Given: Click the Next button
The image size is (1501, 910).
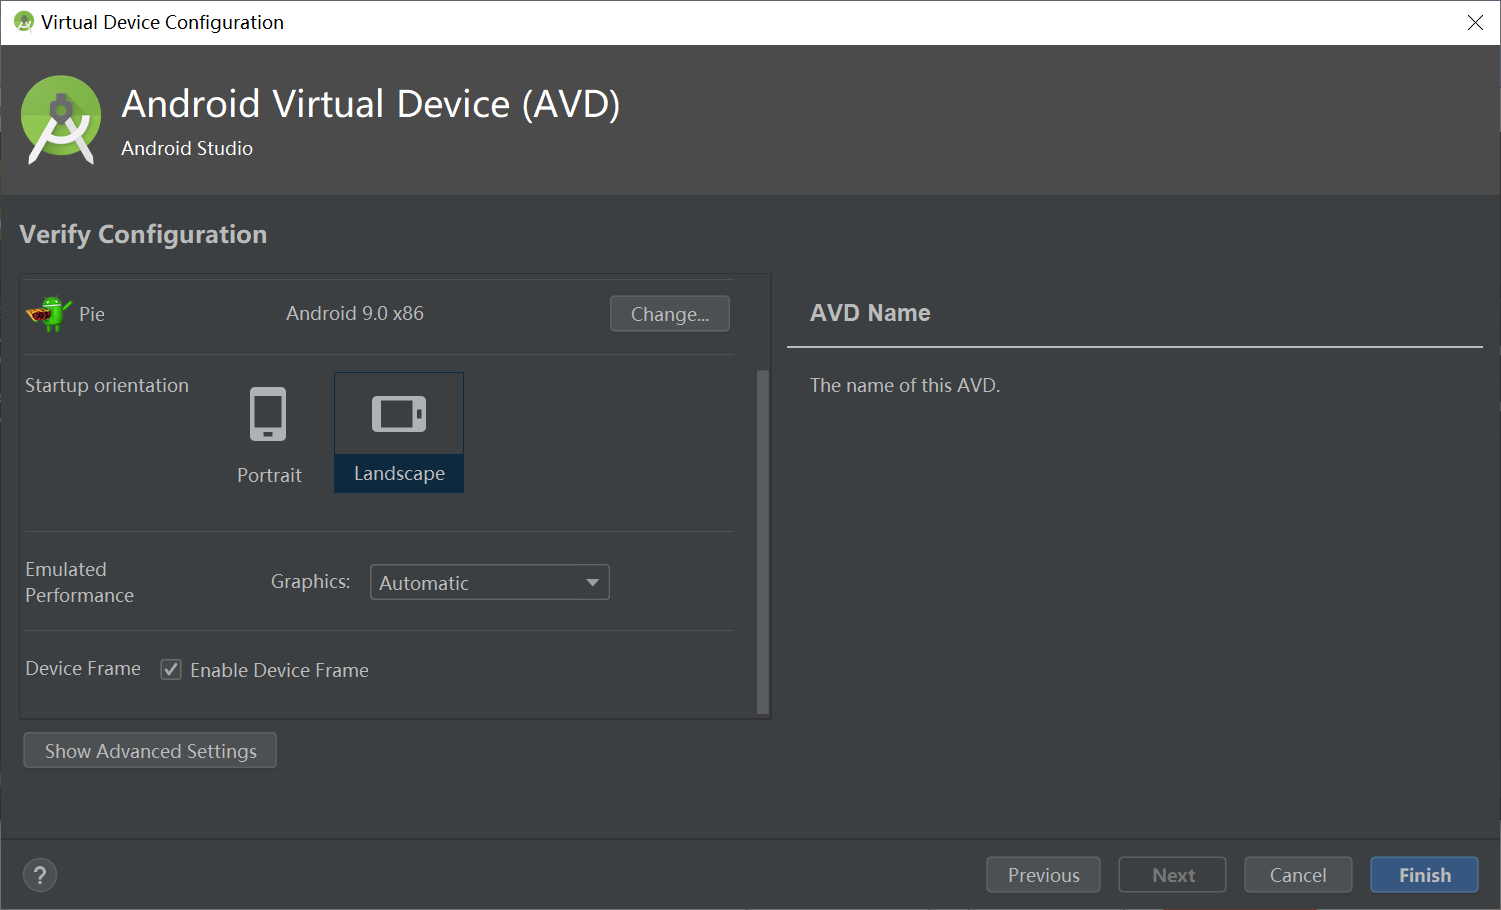Looking at the screenshot, I should pyautogui.click(x=1172, y=875).
